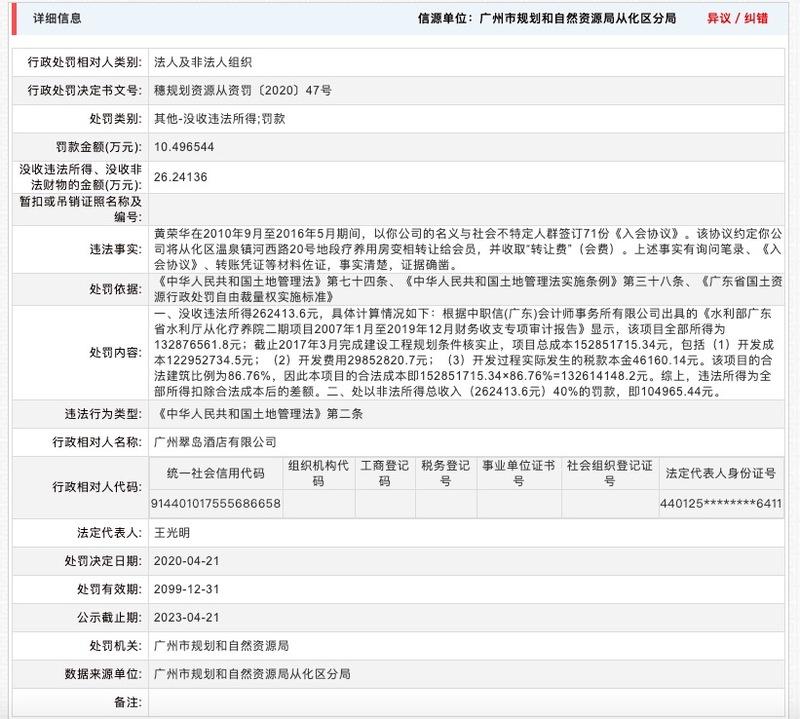The width and height of the screenshot is (800, 719).
Task: Click the 备注 label
Action: pos(128,702)
